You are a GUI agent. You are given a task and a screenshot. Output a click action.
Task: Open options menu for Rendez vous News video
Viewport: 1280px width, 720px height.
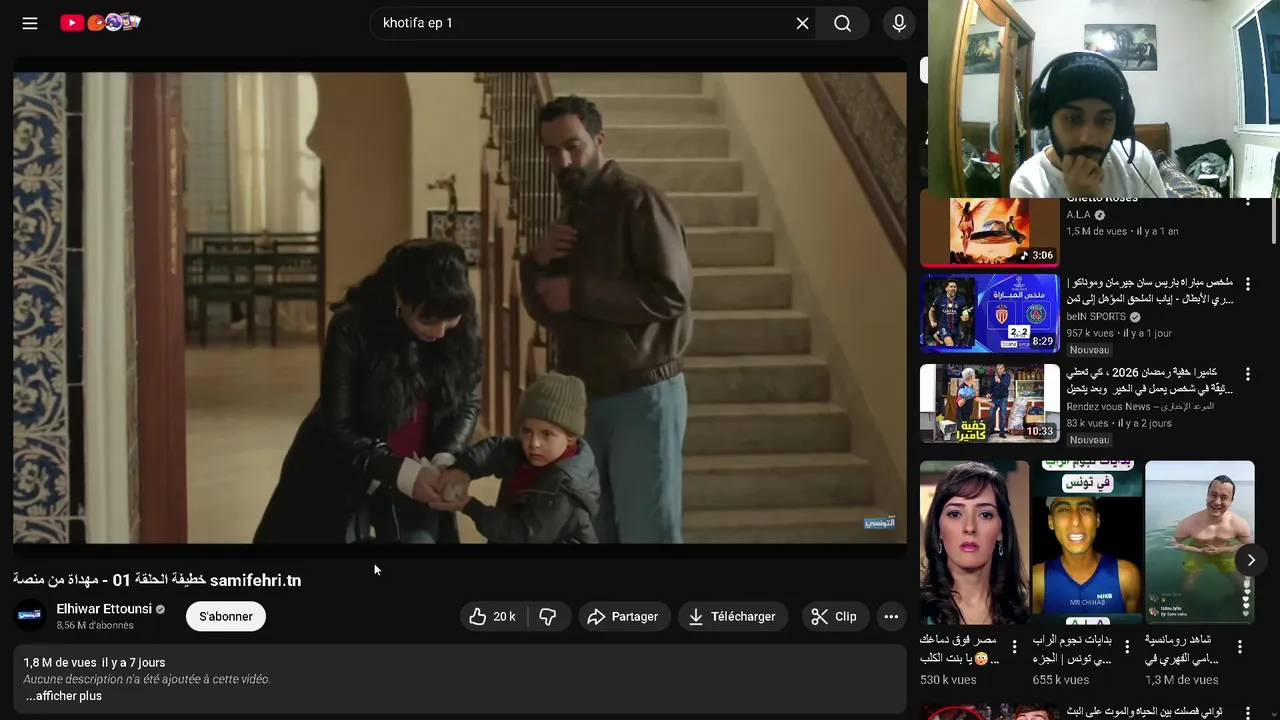(x=1247, y=374)
